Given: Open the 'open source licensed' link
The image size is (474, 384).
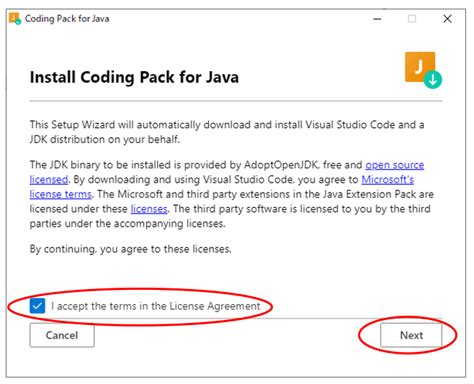Looking at the screenshot, I should (x=395, y=165).
